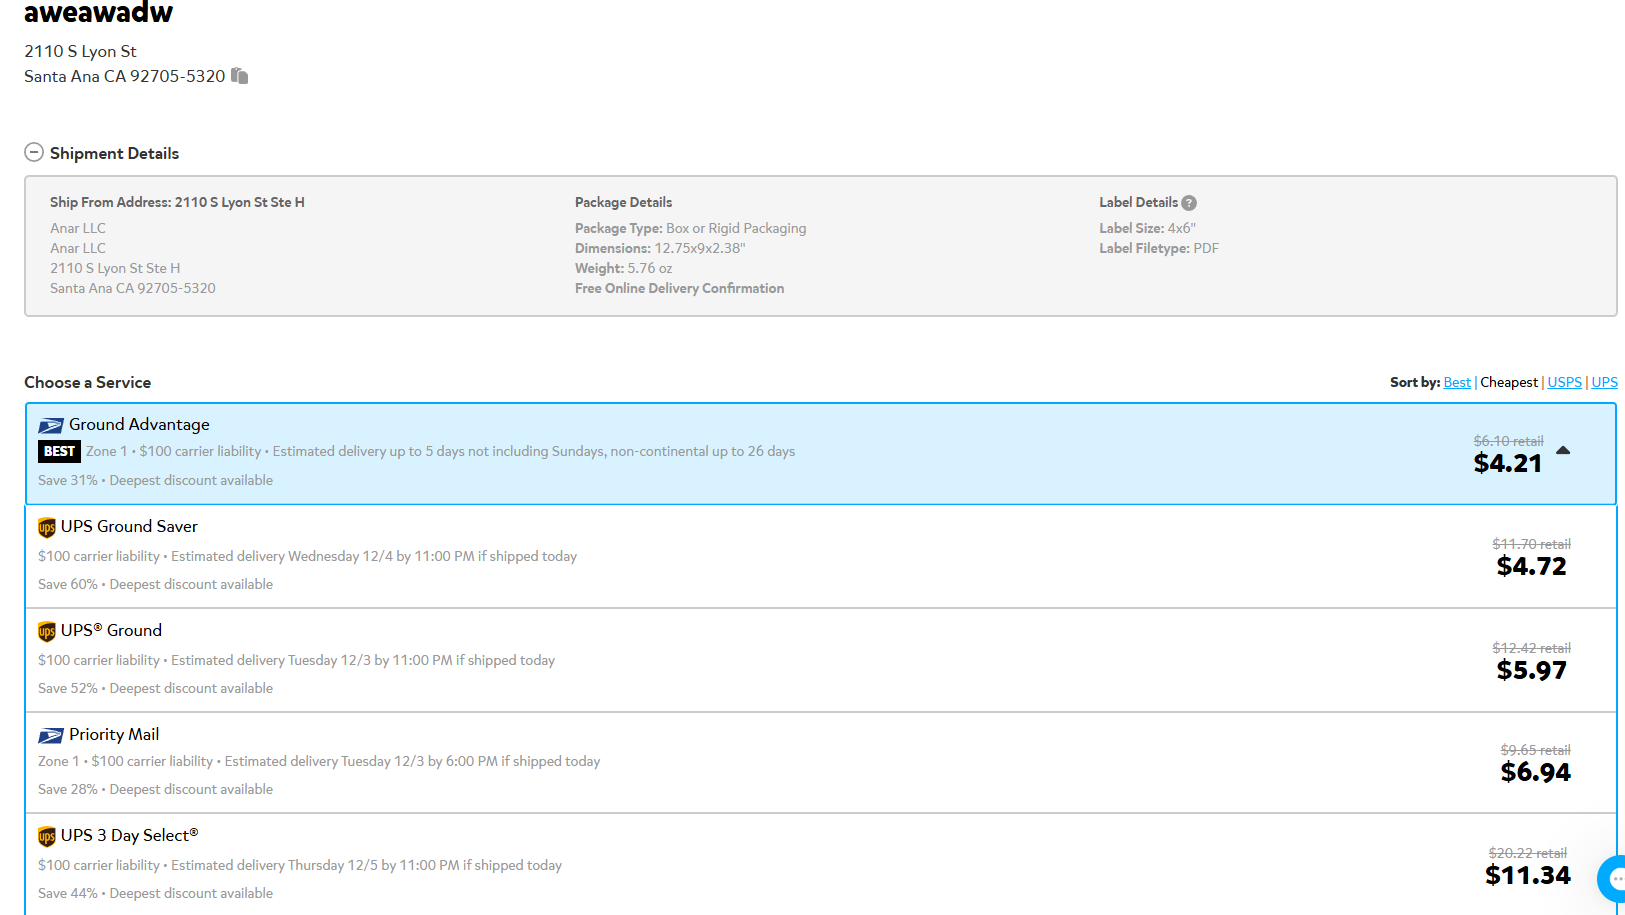Click USPS logo beside Ground Advantage
Image resolution: width=1625 pixels, height=915 pixels.
(51, 426)
